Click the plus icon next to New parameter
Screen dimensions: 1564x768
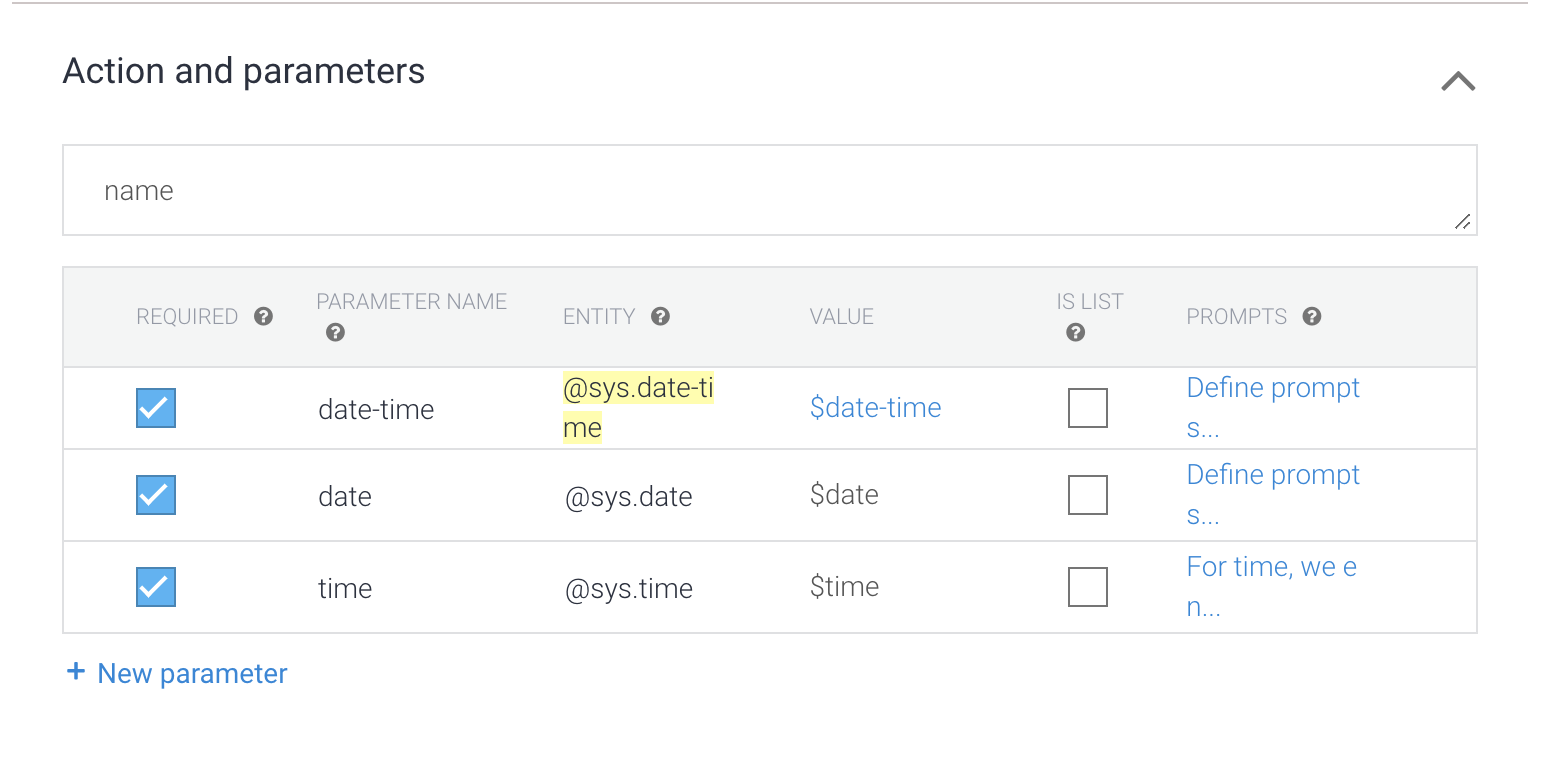77,672
